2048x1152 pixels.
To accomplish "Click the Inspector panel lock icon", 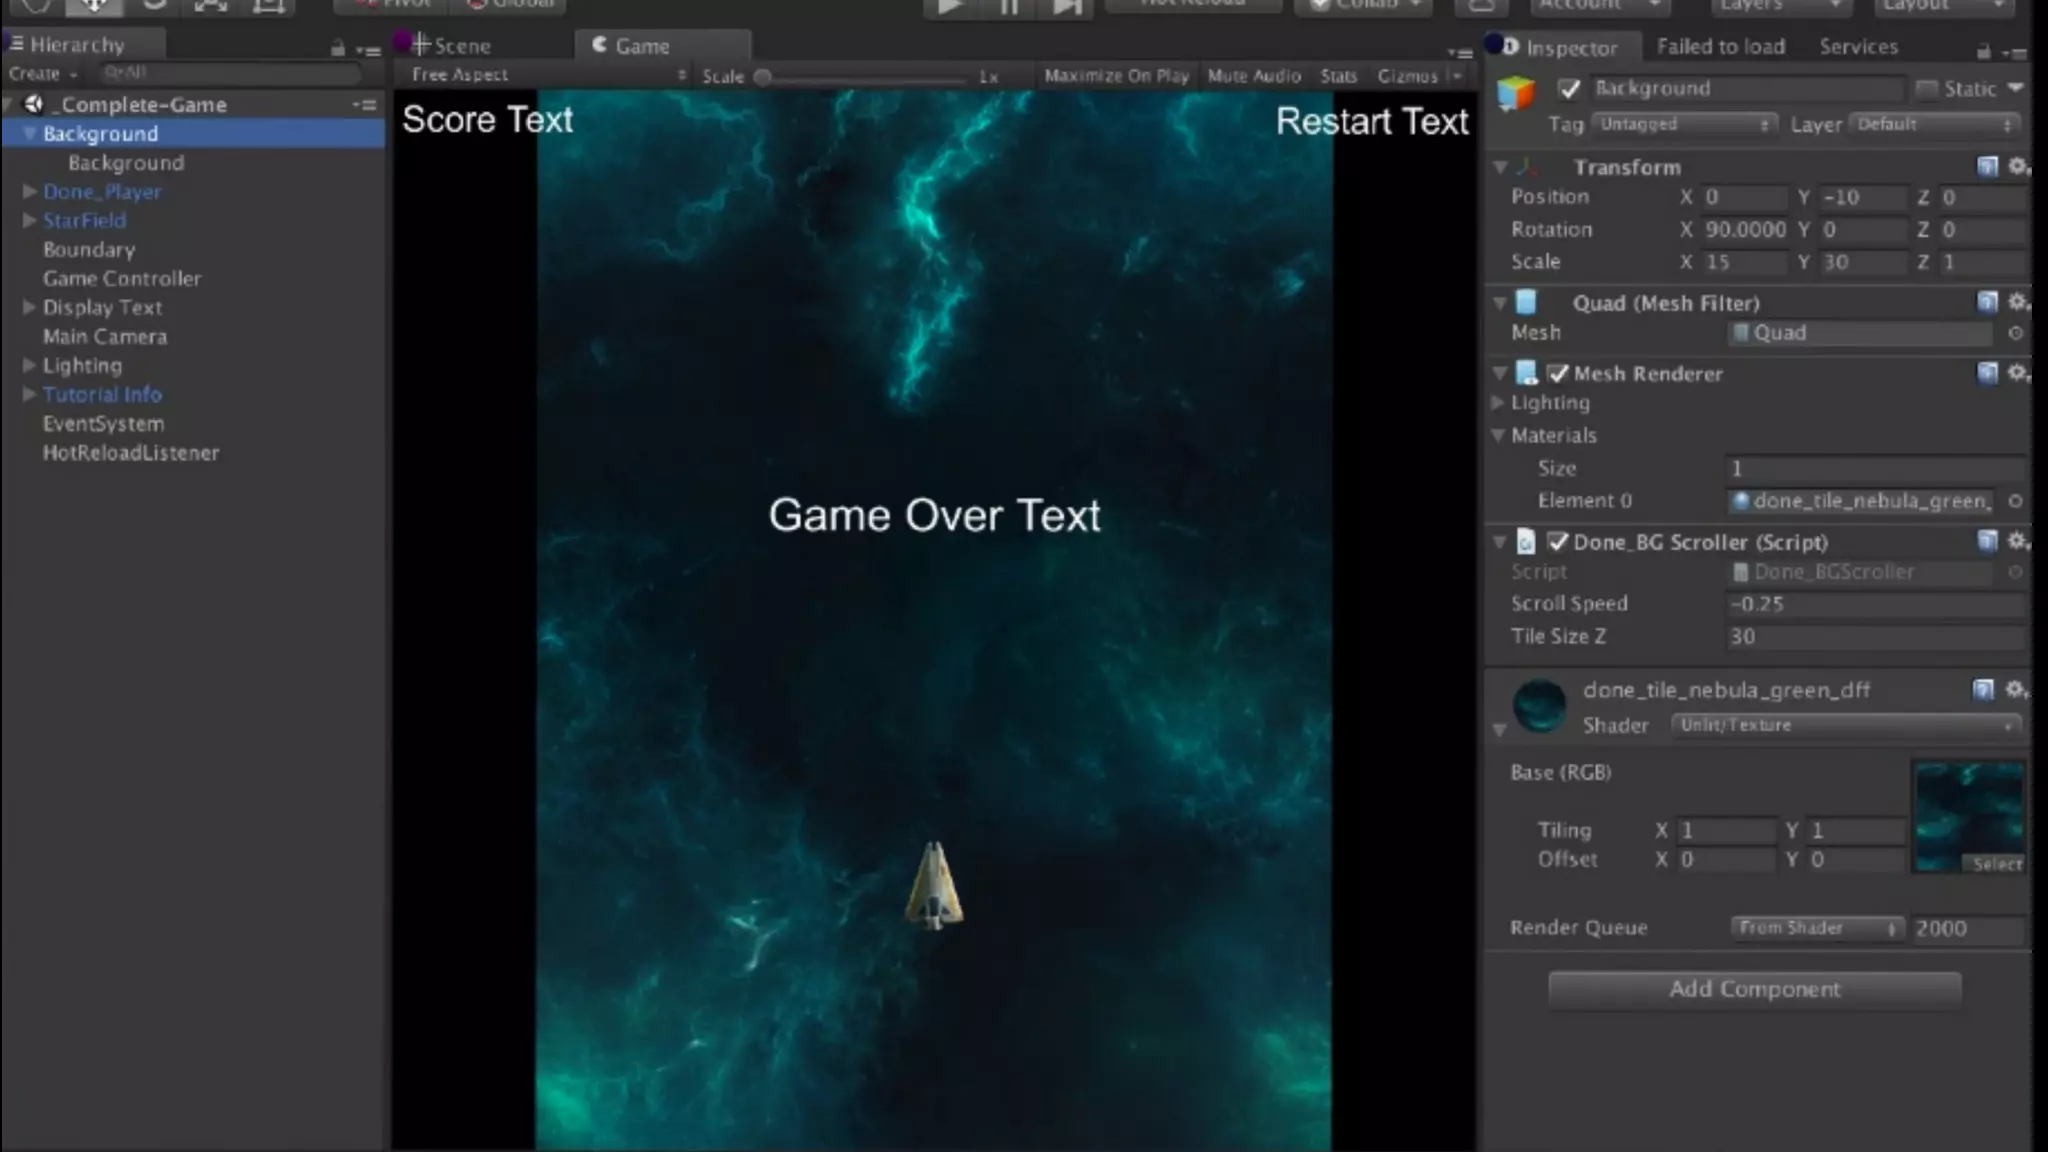I will (x=1983, y=51).
